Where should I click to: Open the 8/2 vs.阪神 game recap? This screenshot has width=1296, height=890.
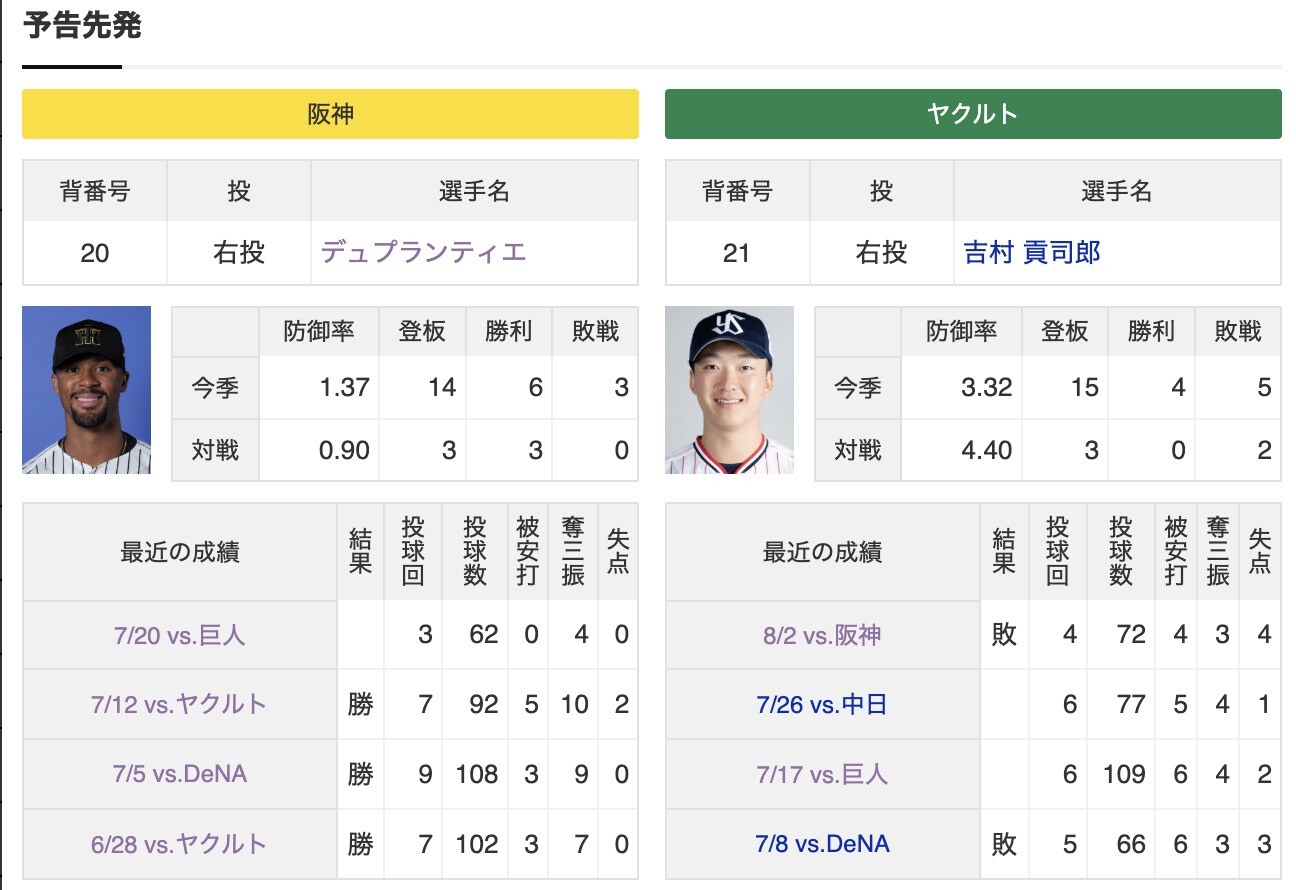(820, 635)
